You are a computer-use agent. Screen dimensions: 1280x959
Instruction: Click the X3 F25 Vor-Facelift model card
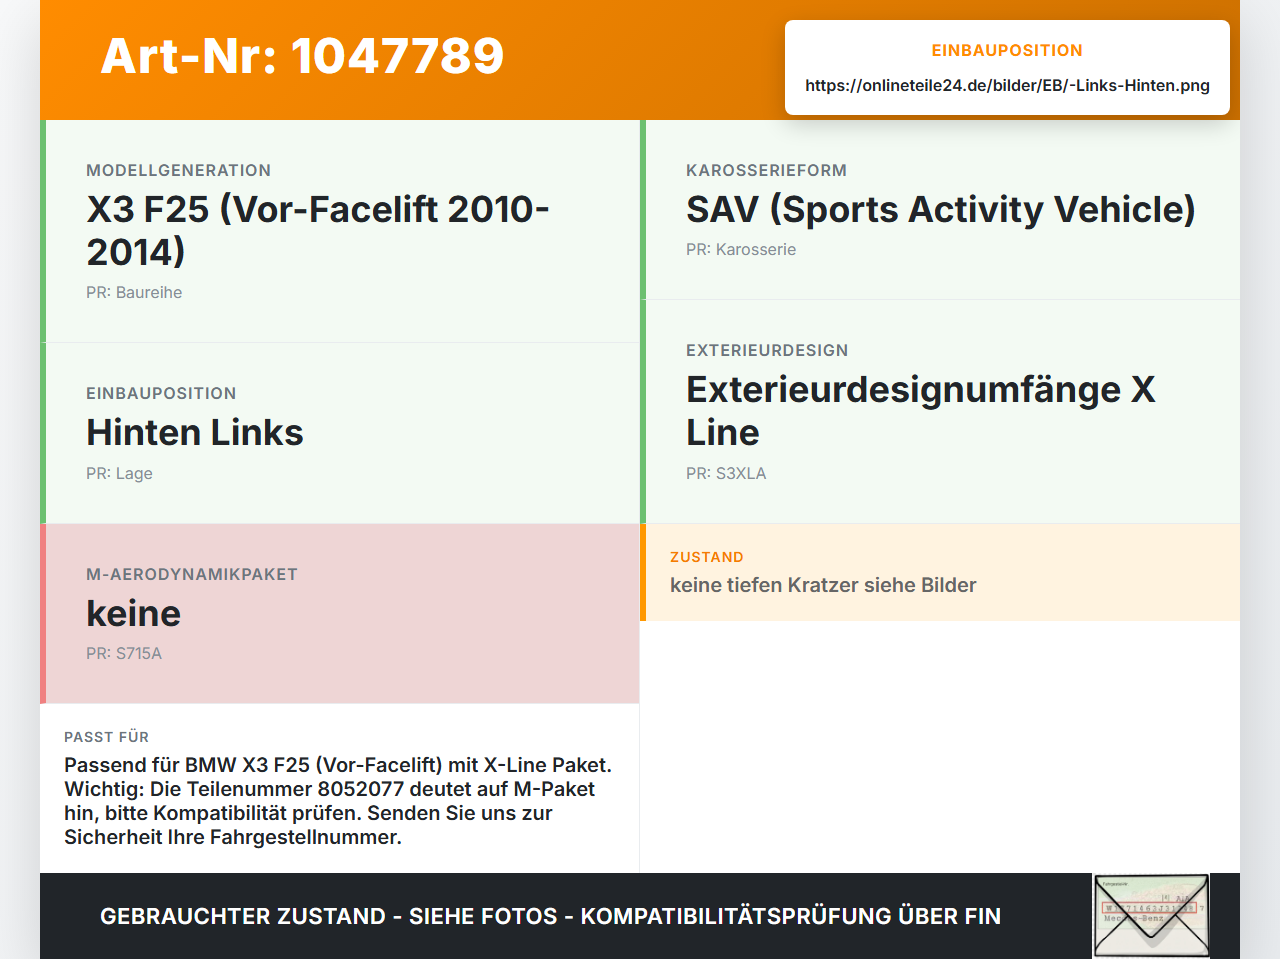(340, 231)
